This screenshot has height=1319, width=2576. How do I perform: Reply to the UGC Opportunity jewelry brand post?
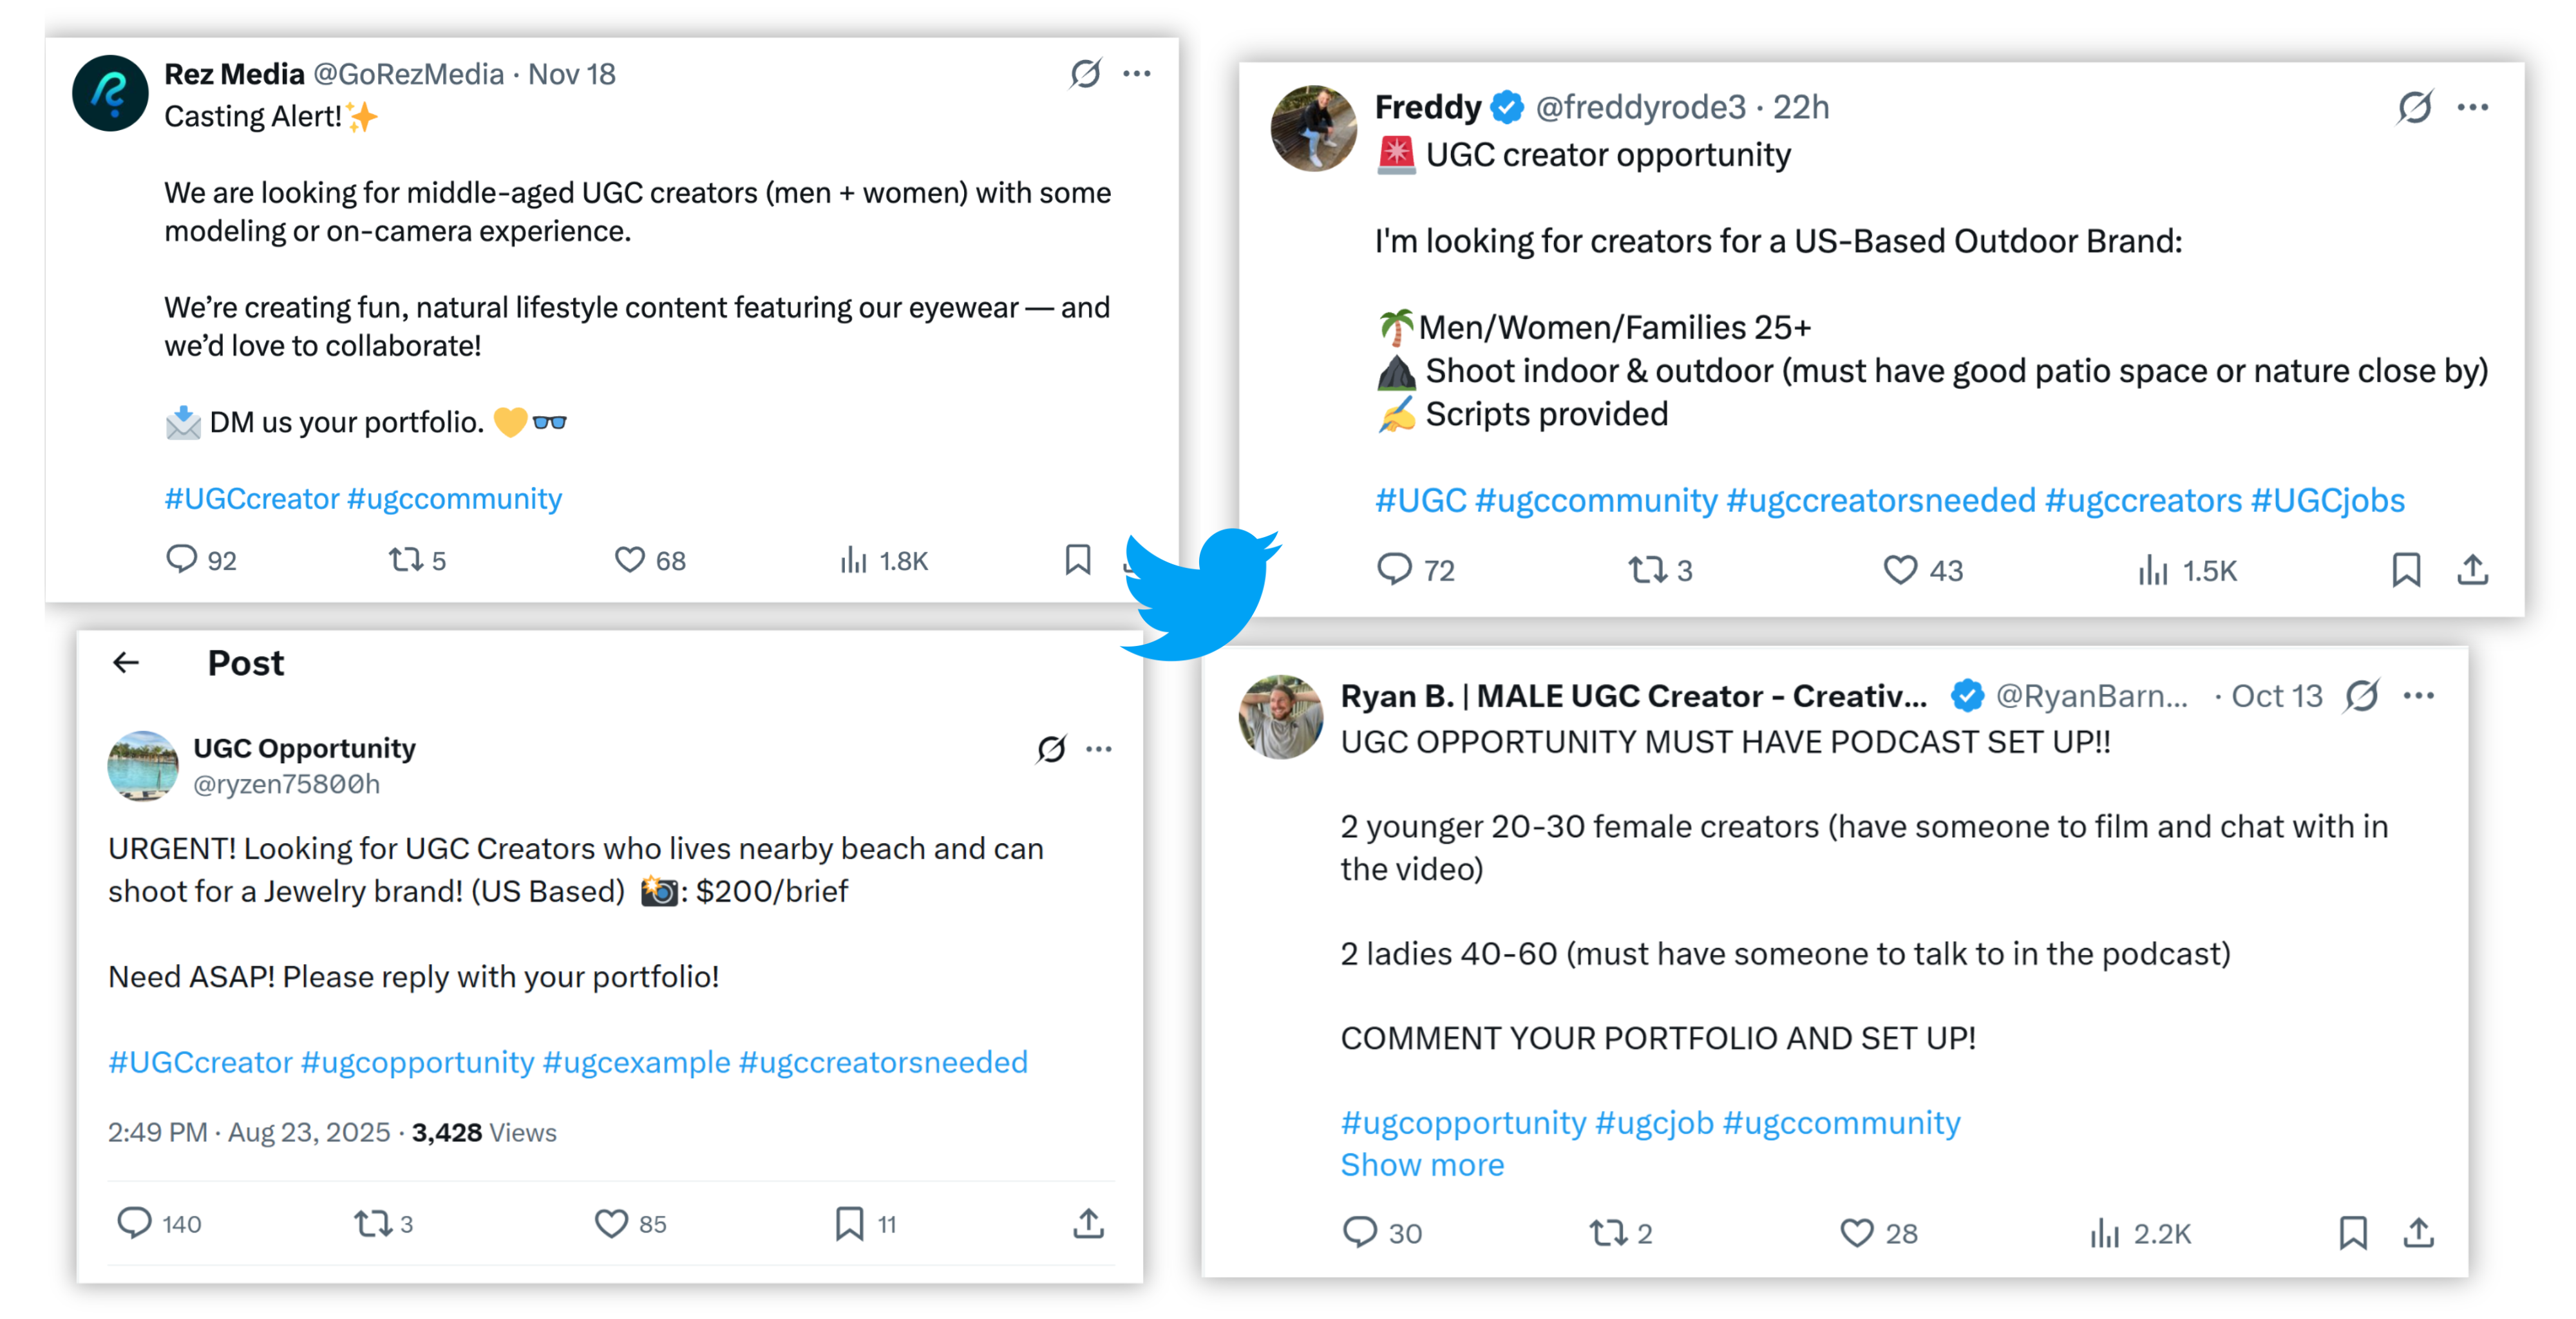[x=134, y=1223]
